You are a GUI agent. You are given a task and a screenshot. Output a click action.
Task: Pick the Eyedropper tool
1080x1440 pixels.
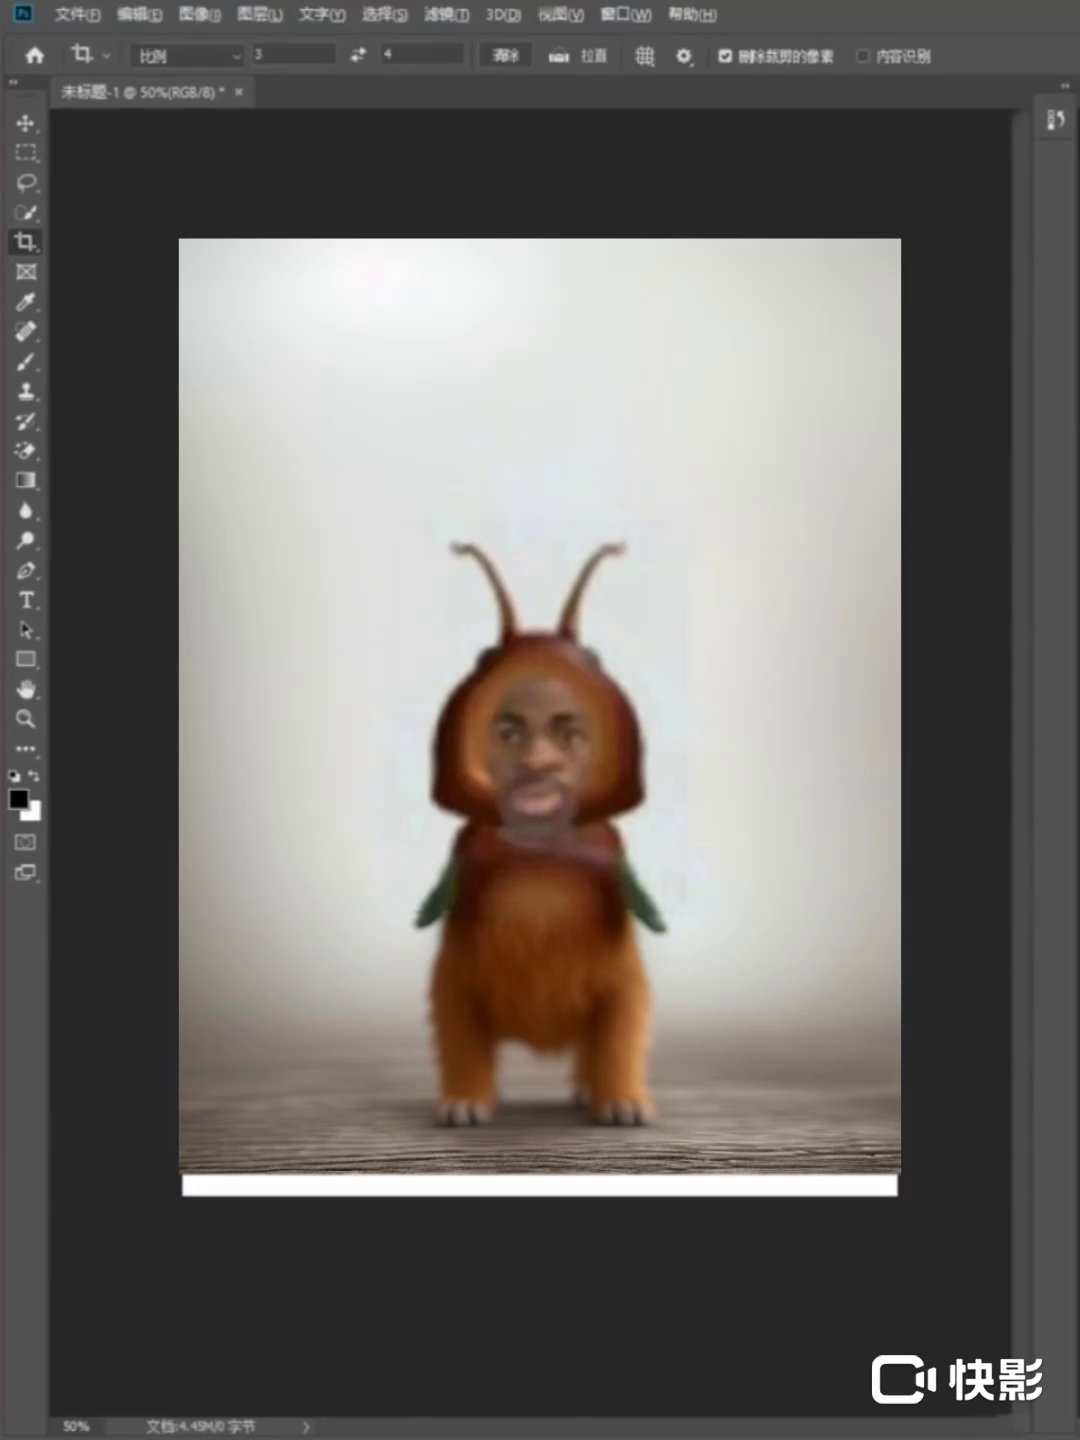coord(26,302)
